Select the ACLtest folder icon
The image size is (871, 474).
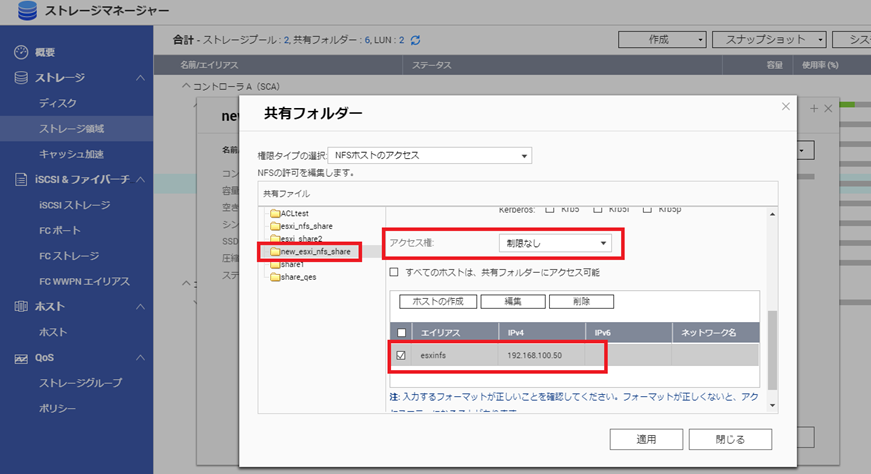coord(275,214)
